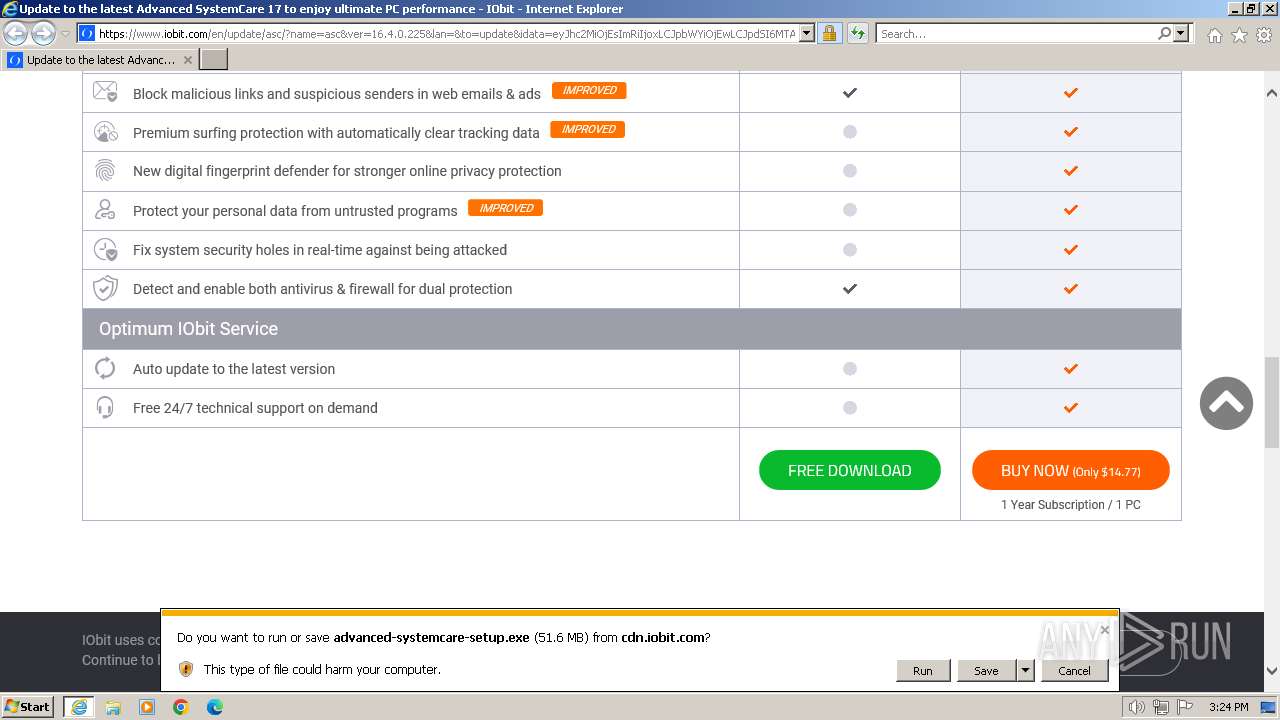Click the shield icon for antivirus & firewall
This screenshot has height=720, width=1280.
tap(105, 288)
